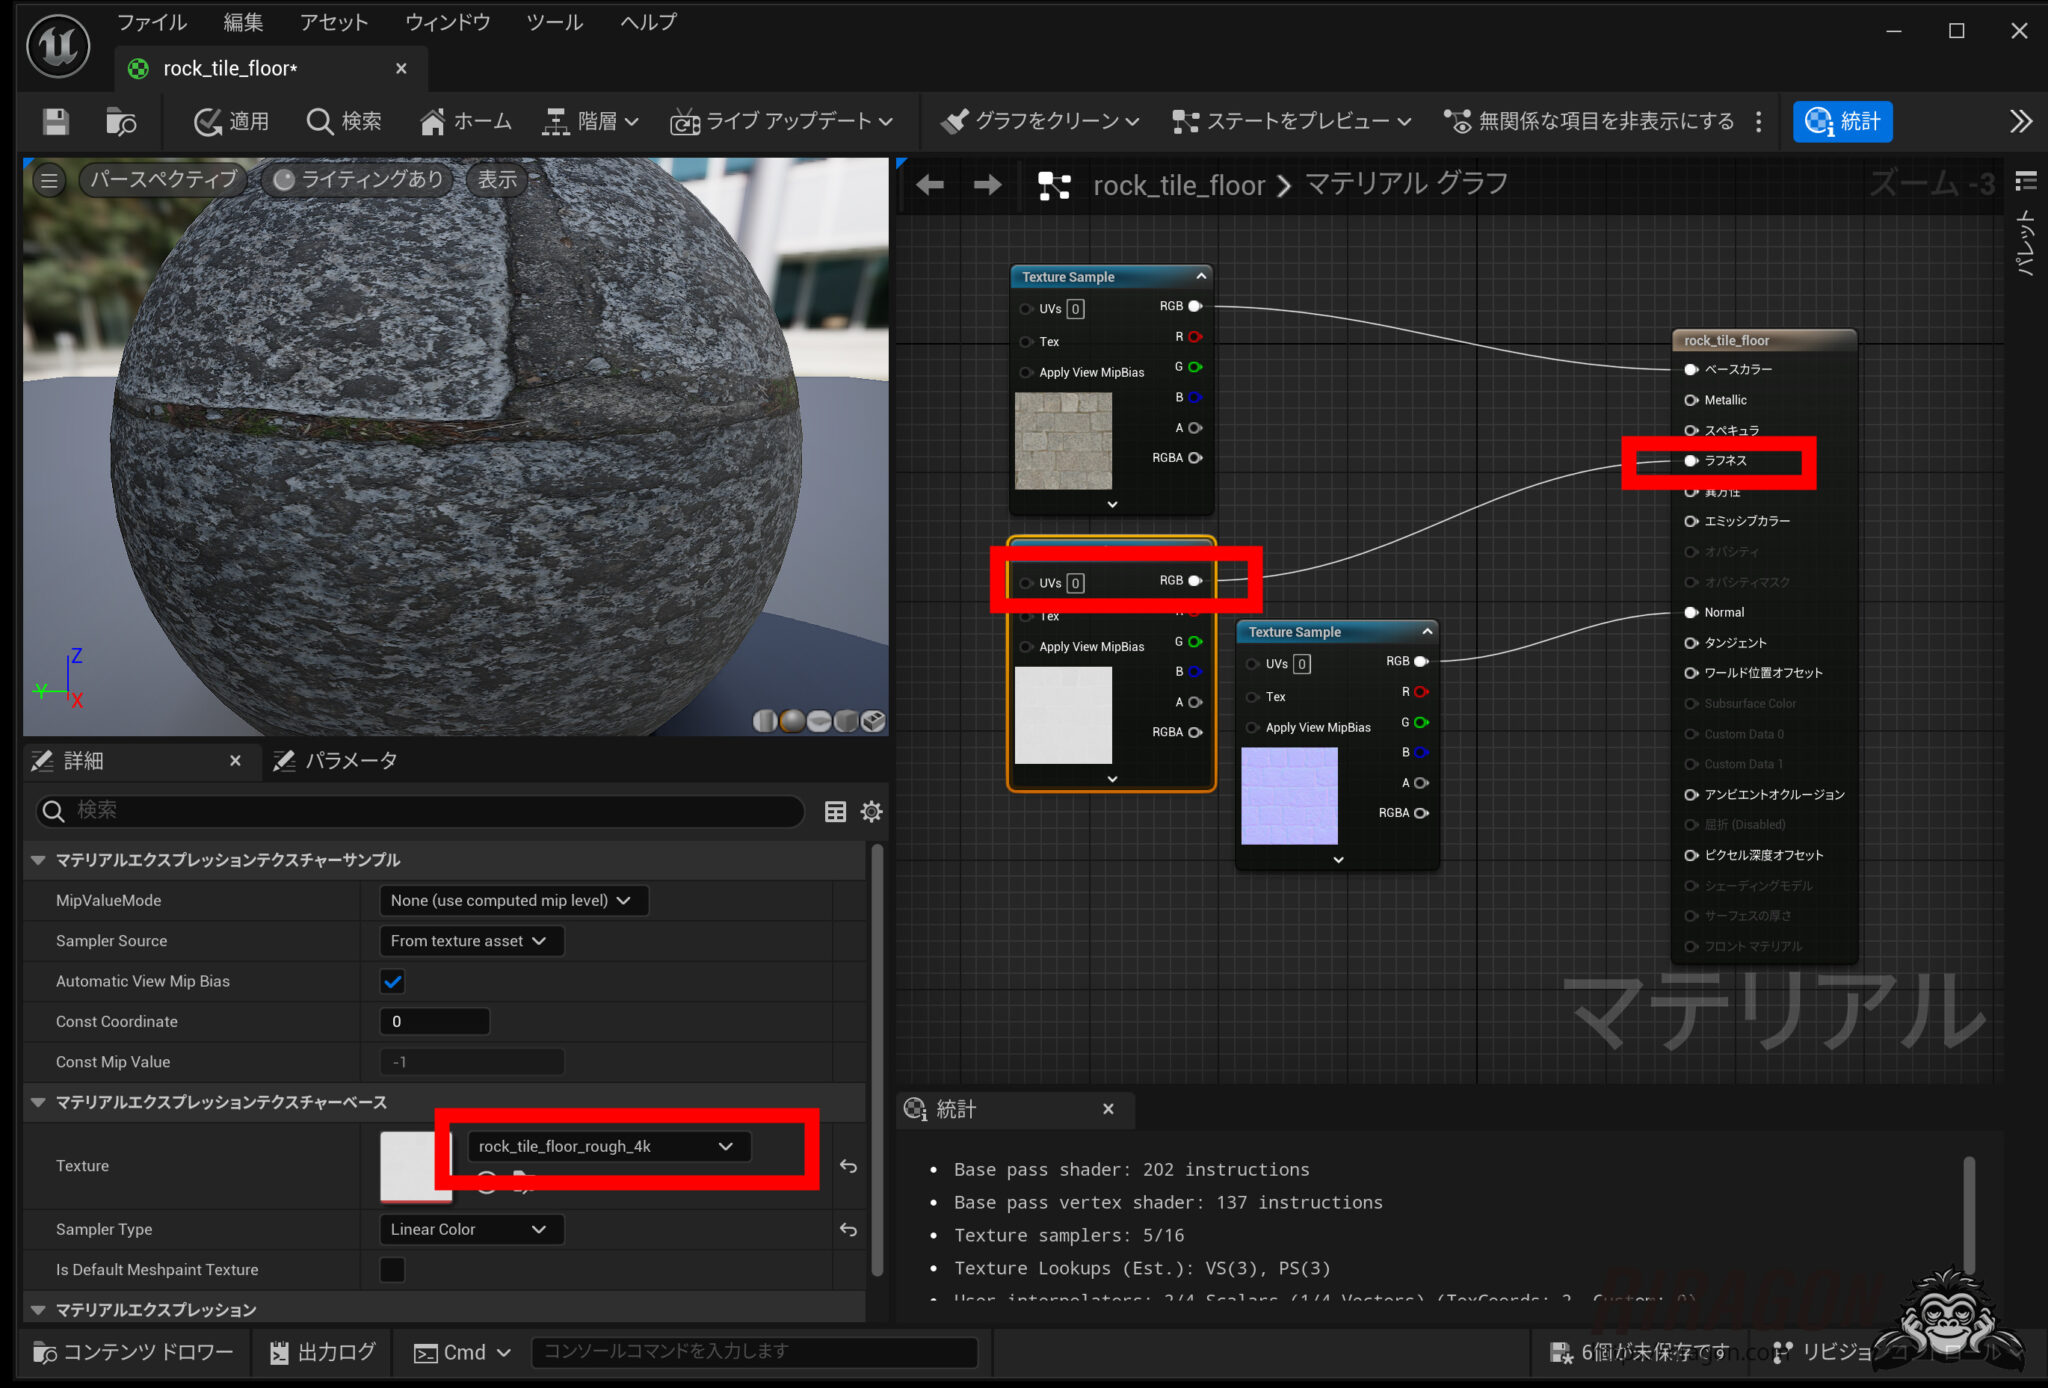Open the 出力ログ at bottom
This screenshot has height=1388, width=2048.
click(x=320, y=1351)
